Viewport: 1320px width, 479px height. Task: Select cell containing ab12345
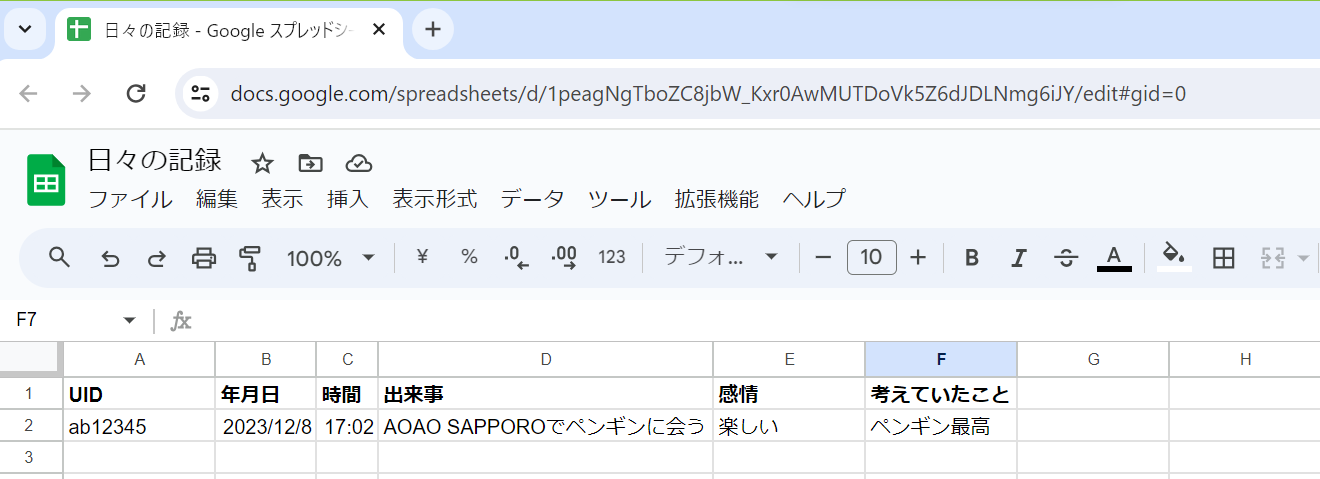click(x=139, y=426)
